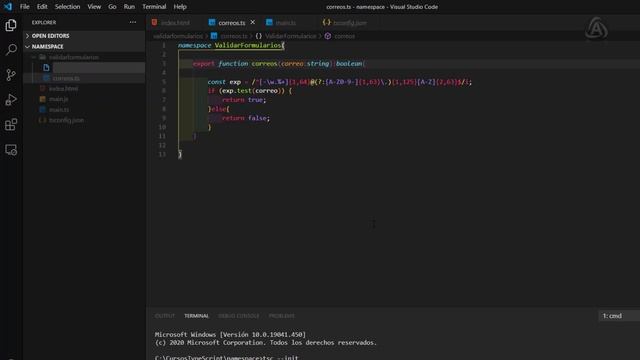Open the Extensions view
This screenshot has height=360, width=640.
11,124
